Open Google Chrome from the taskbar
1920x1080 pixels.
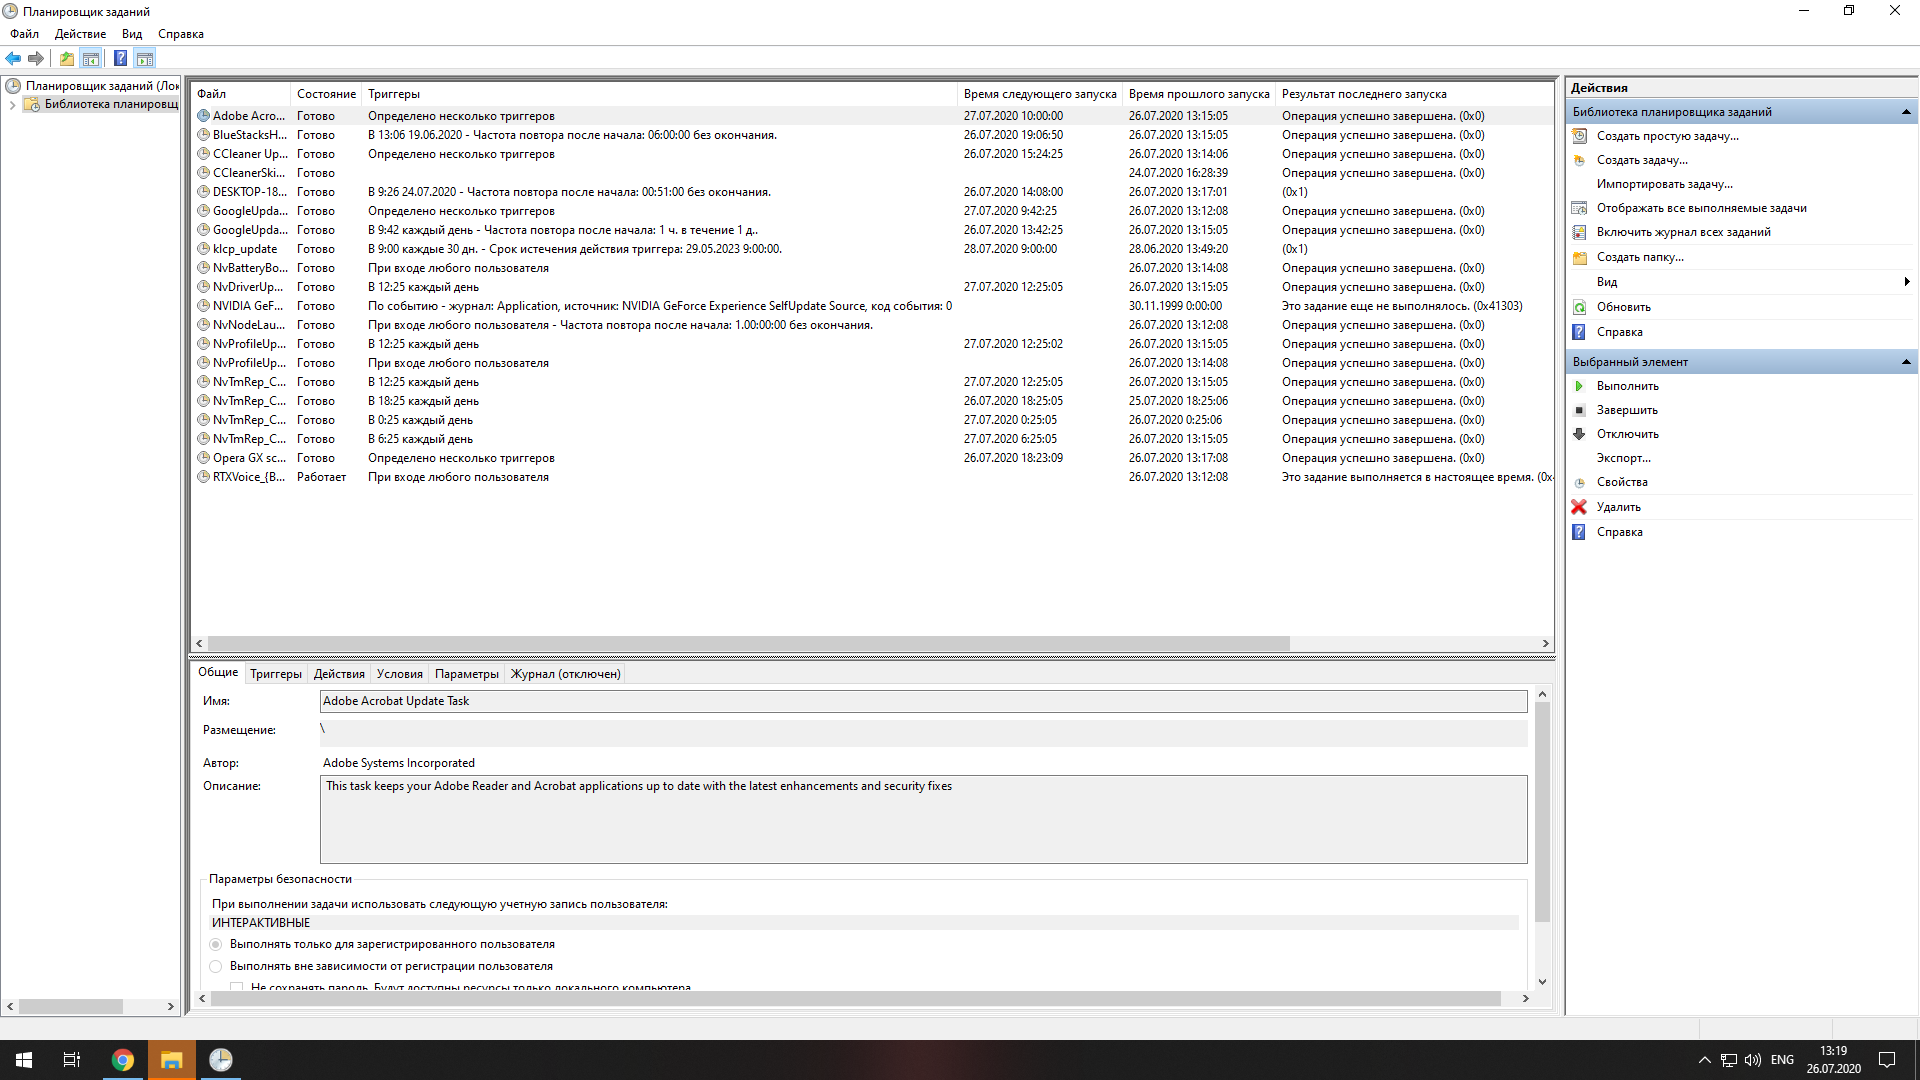[x=123, y=1060]
